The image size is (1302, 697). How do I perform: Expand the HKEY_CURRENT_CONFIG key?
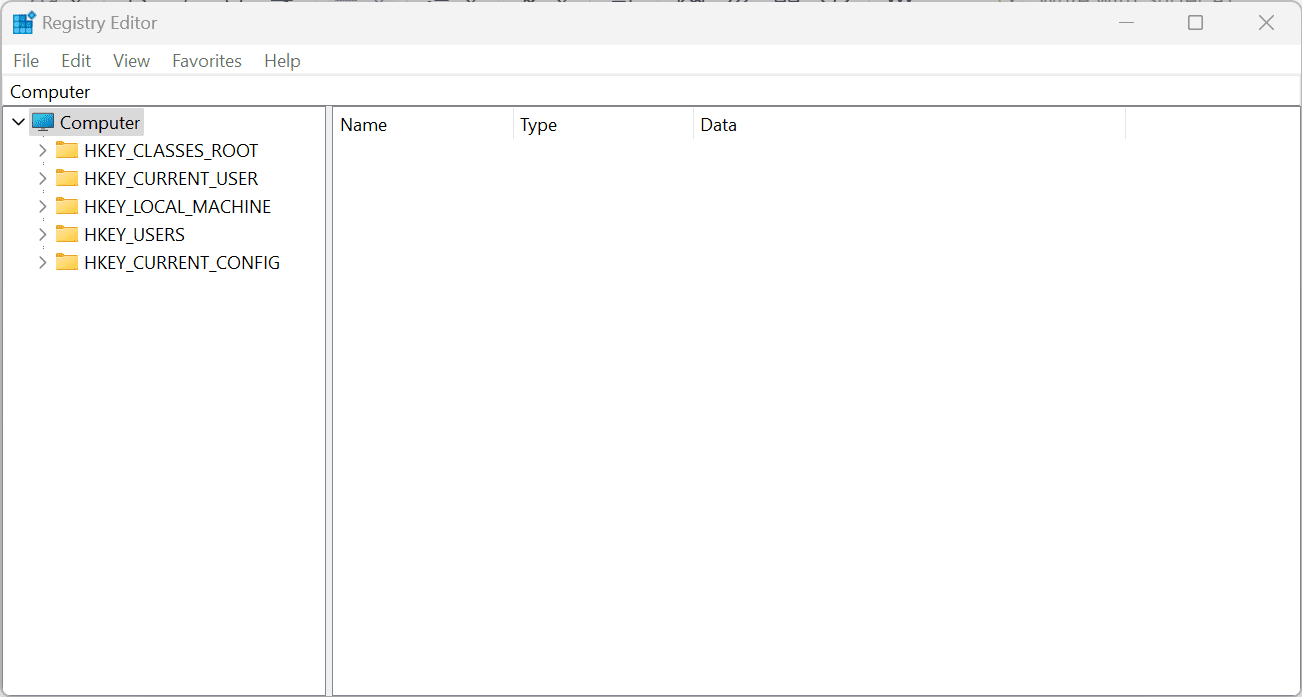(42, 262)
